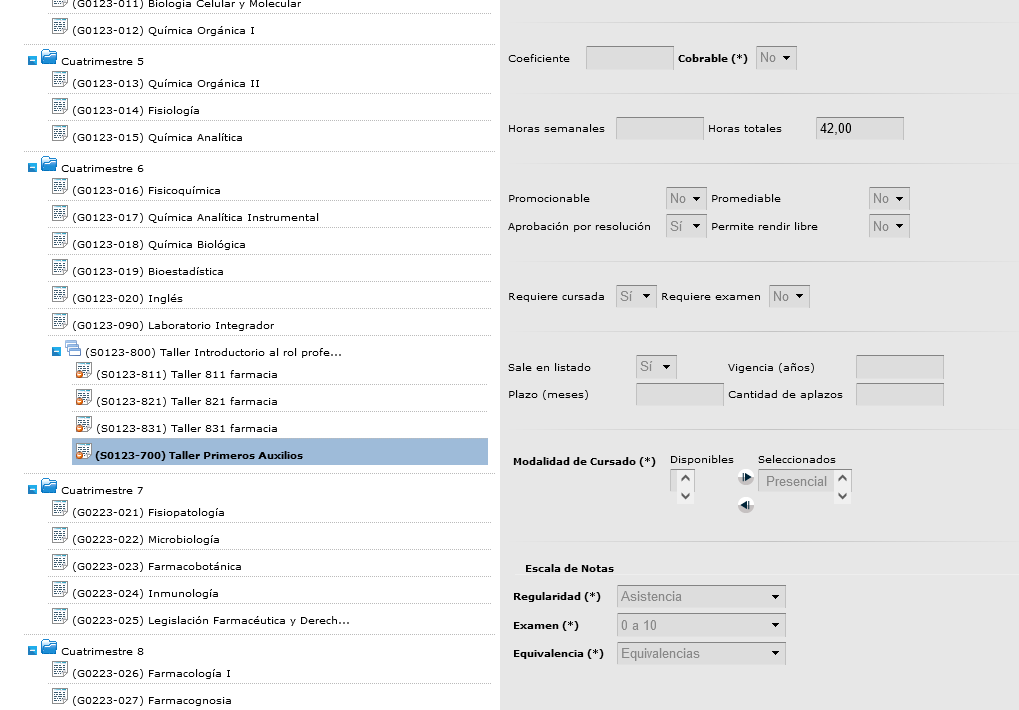The height and width of the screenshot is (710, 1019).
Task: Open the Sale en listado dropdown
Action: (656, 367)
